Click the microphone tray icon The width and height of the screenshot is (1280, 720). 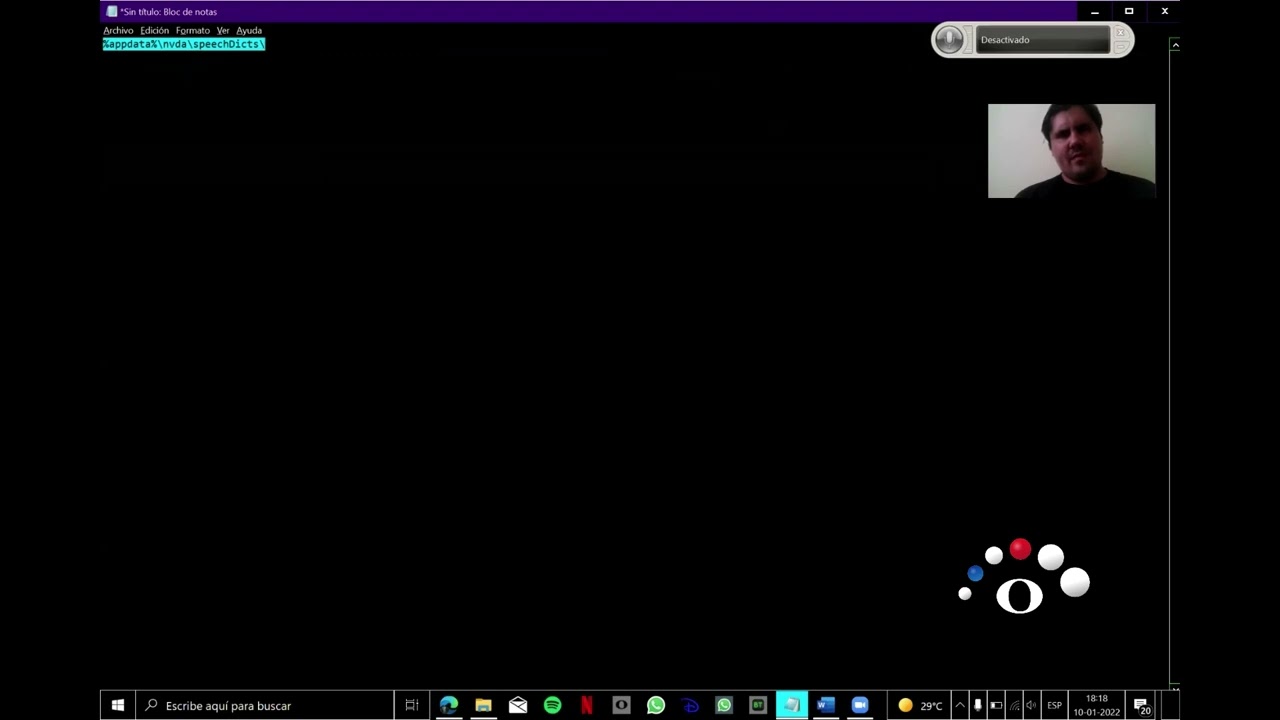pos(978,705)
